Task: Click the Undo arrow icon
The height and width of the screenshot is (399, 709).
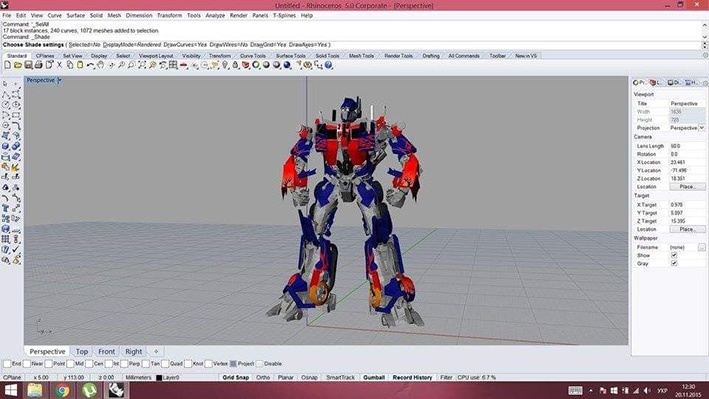Action: click(90, 65)
